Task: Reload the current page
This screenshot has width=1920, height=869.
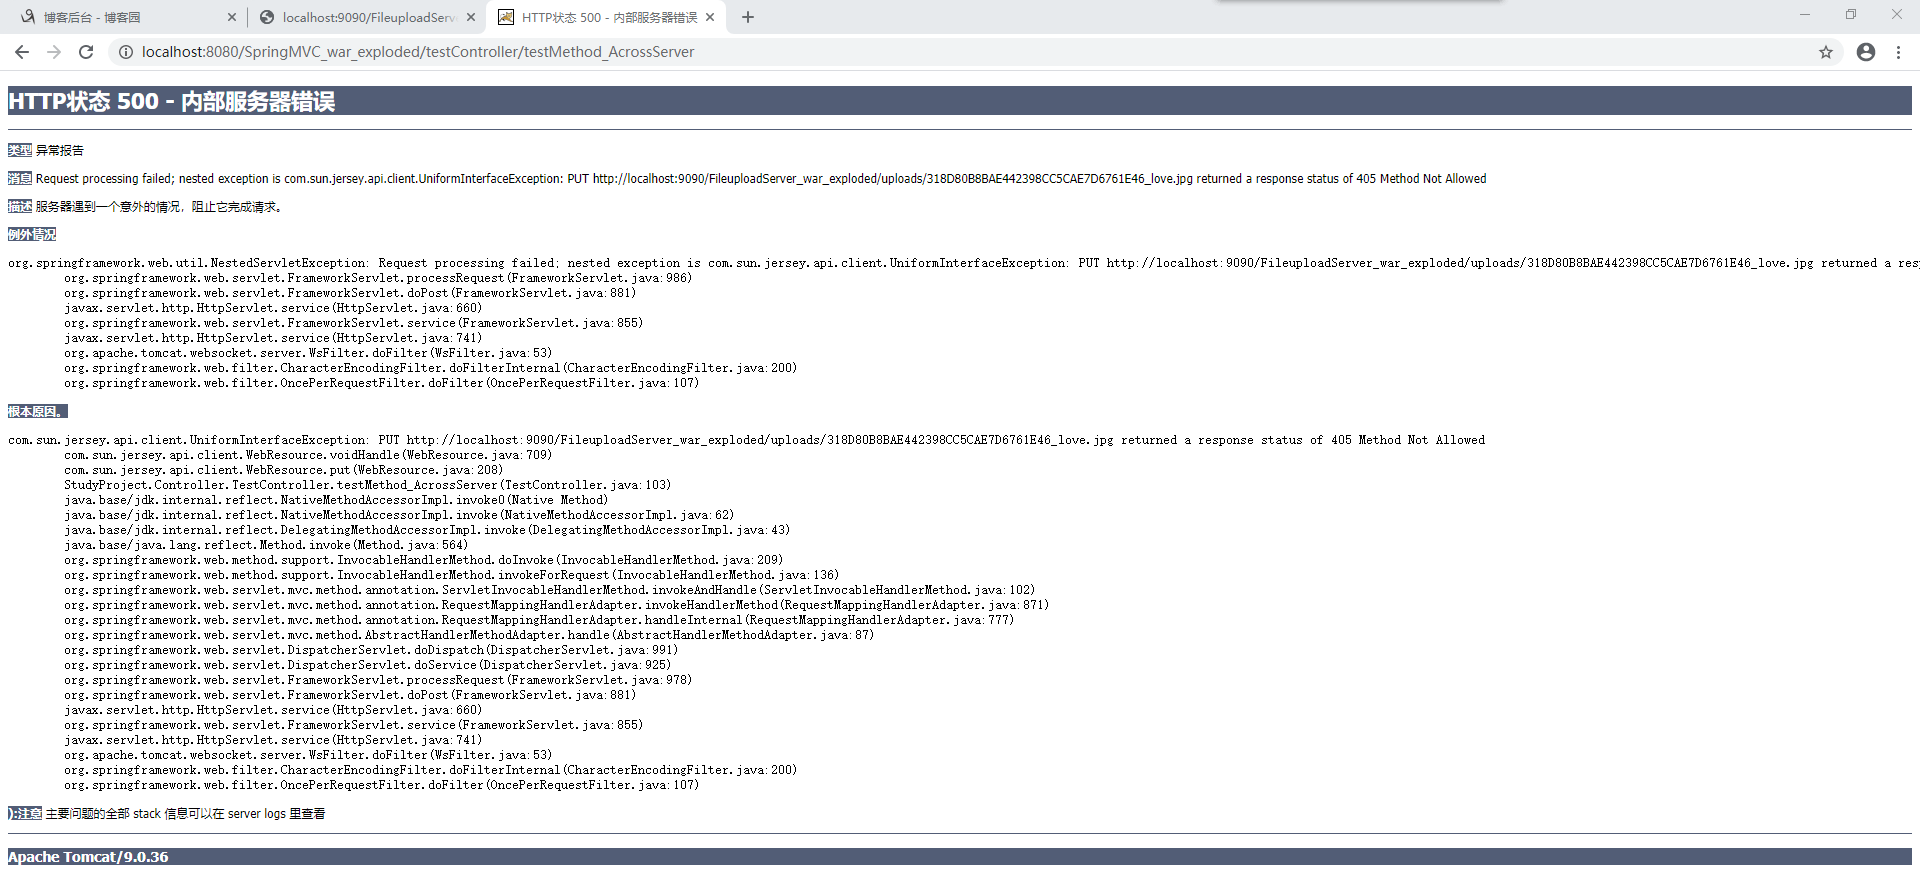Action: tap(86, 52)
